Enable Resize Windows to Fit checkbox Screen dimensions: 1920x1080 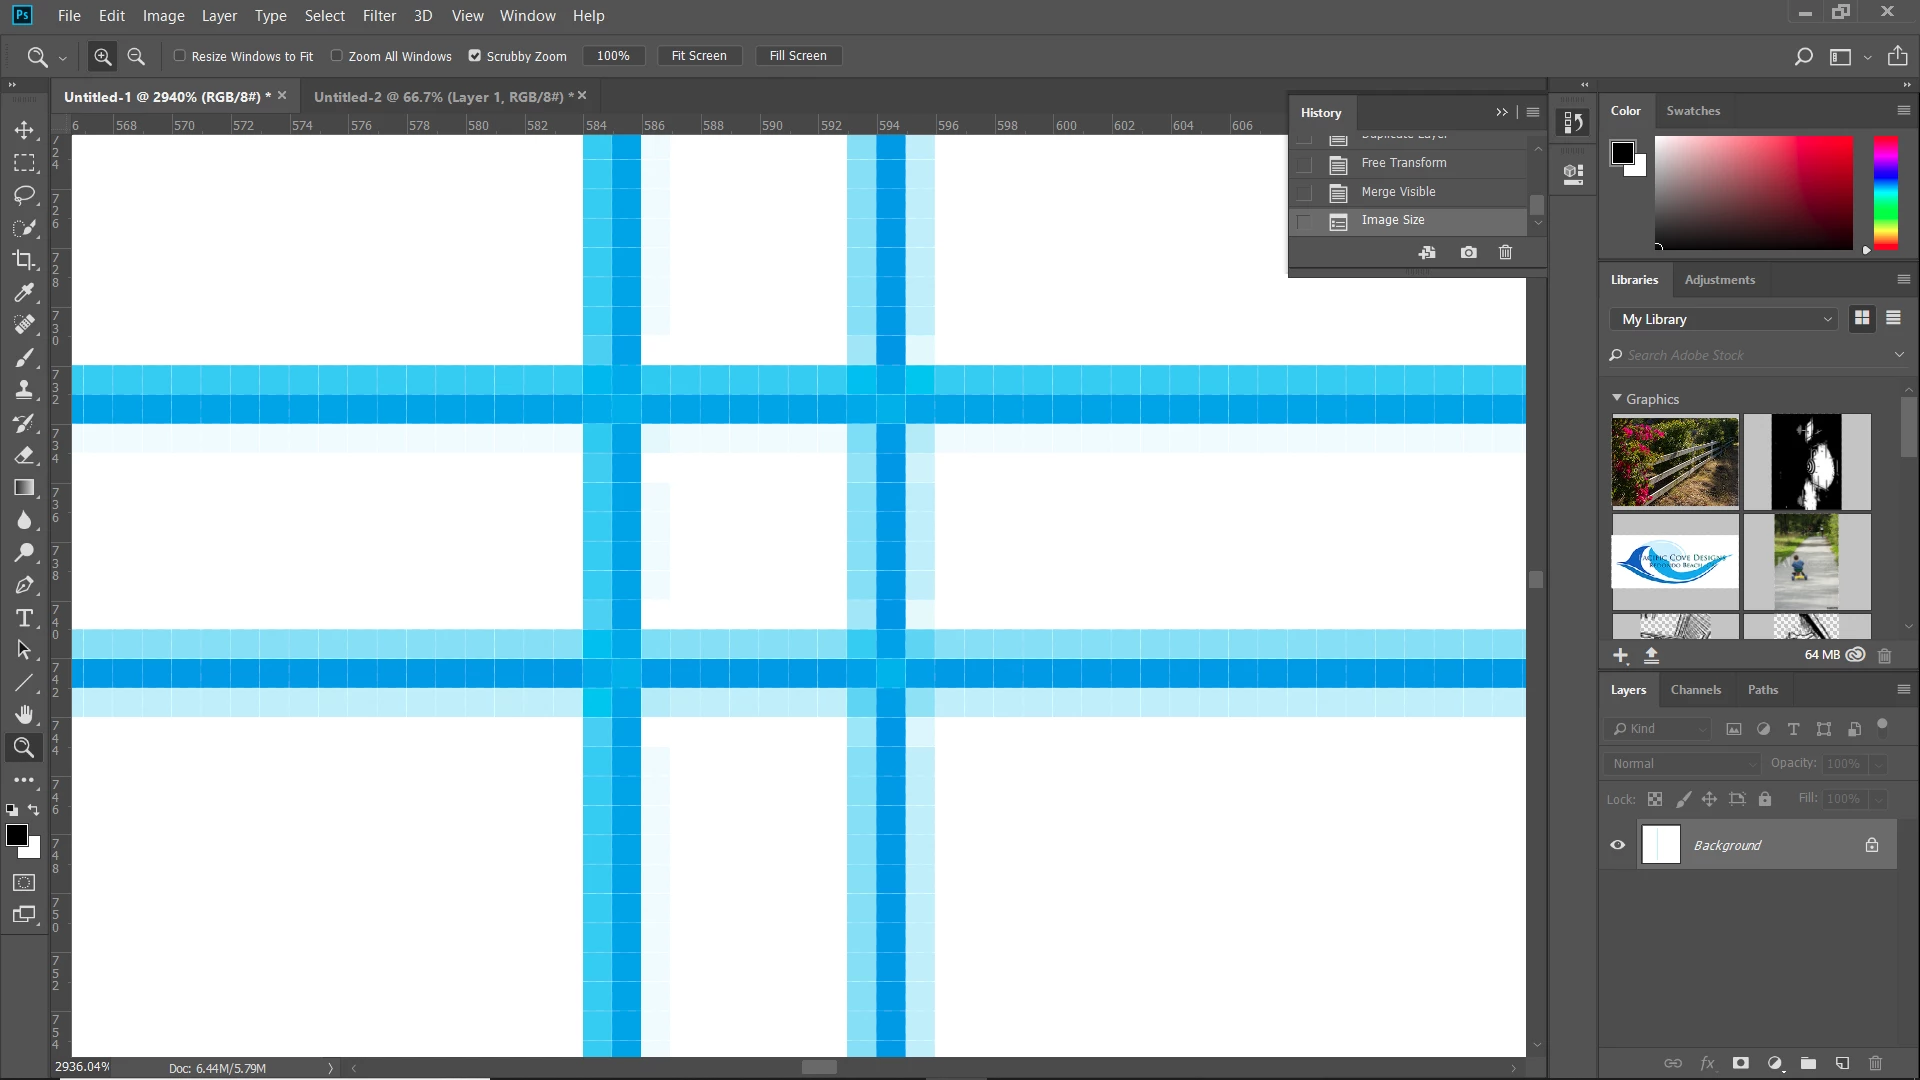[180, 56]
